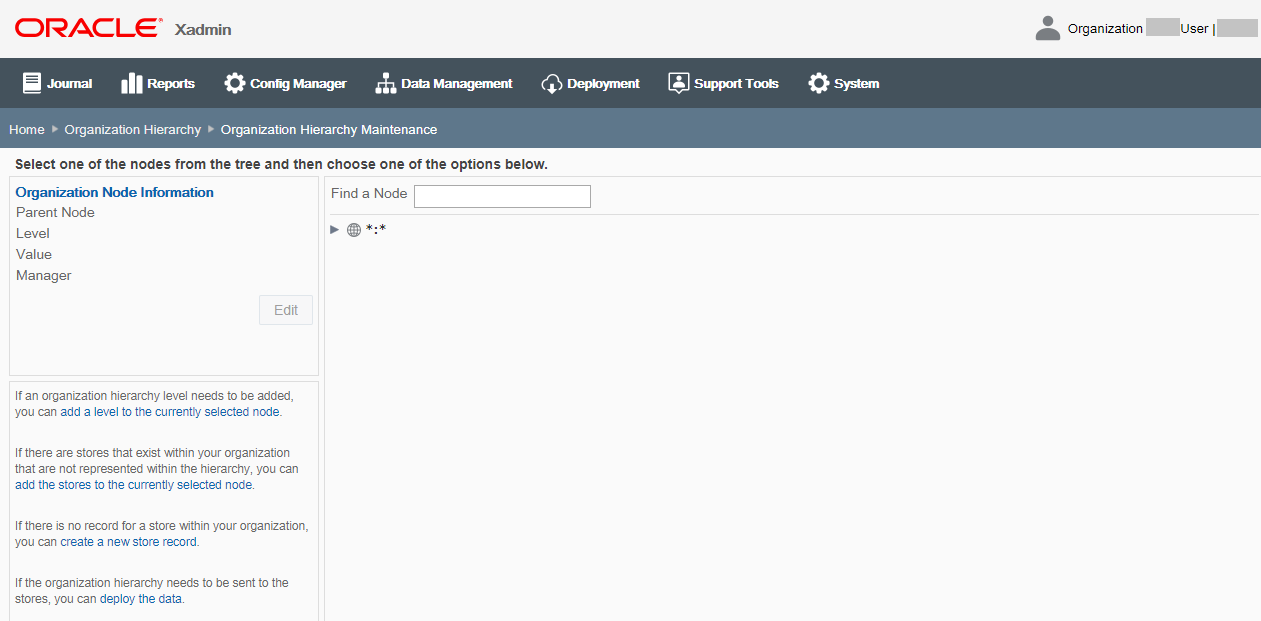
Task: Click the link to create a new store record
Action: tap(128, 541)
